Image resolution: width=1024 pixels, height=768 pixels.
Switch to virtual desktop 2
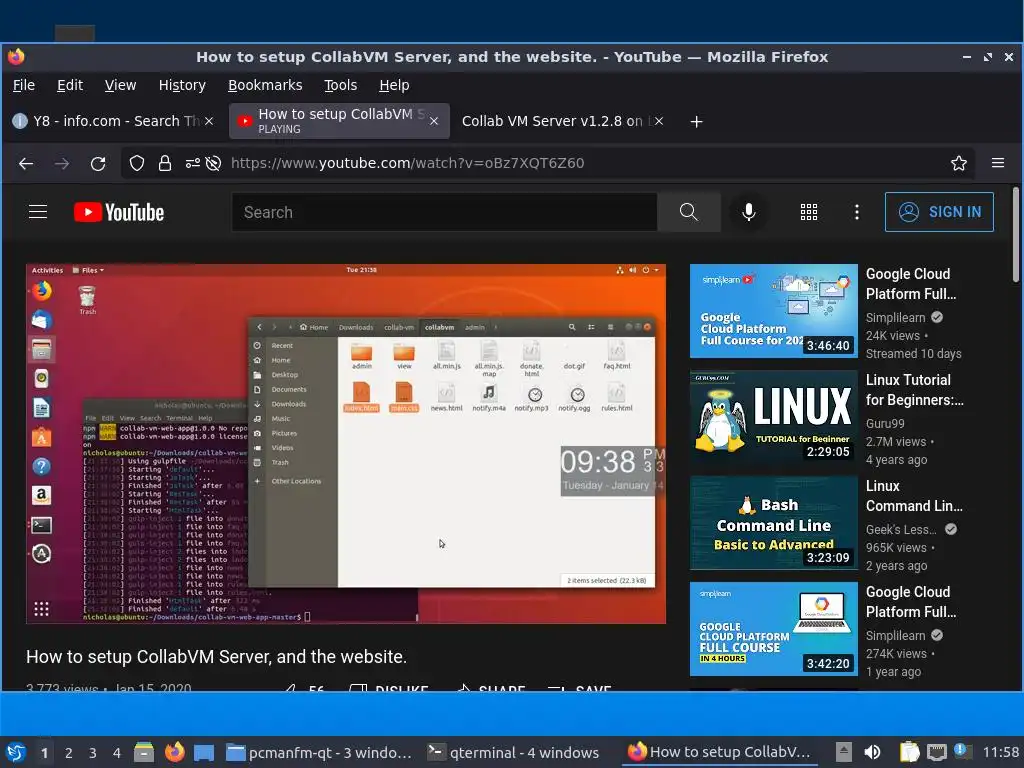point(69,752)
